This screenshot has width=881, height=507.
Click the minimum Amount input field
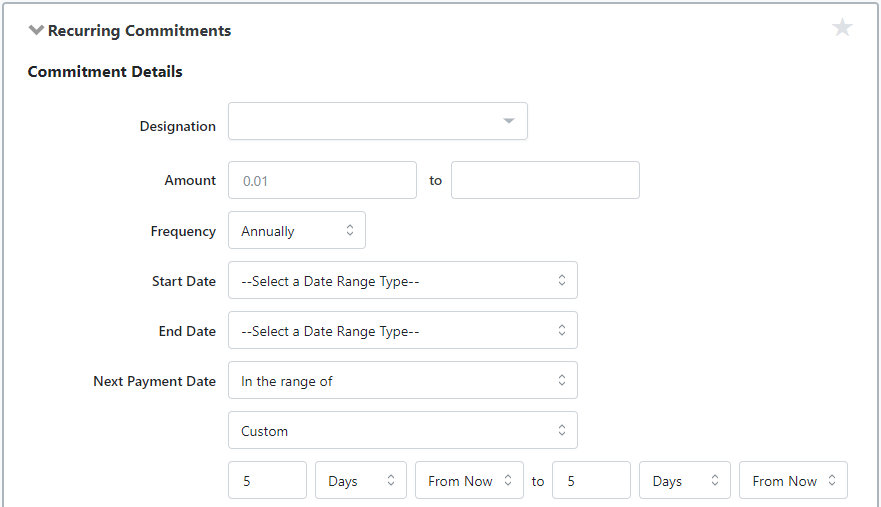click(322, 181)
